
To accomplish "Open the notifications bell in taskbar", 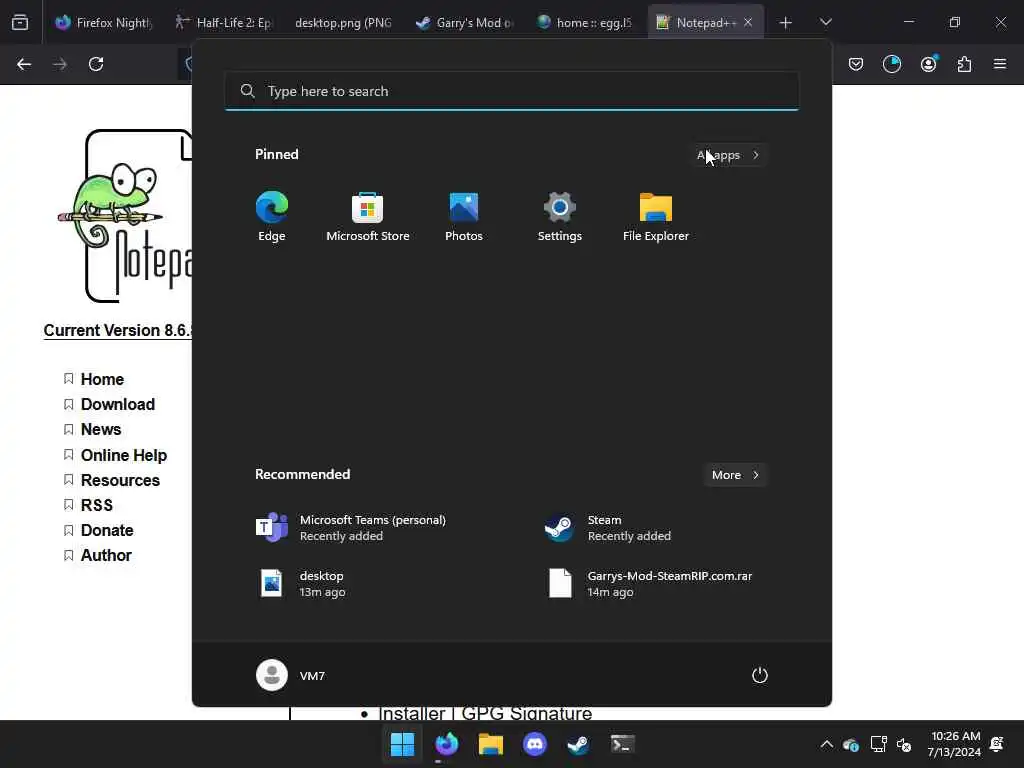I will tap(997, 744).
